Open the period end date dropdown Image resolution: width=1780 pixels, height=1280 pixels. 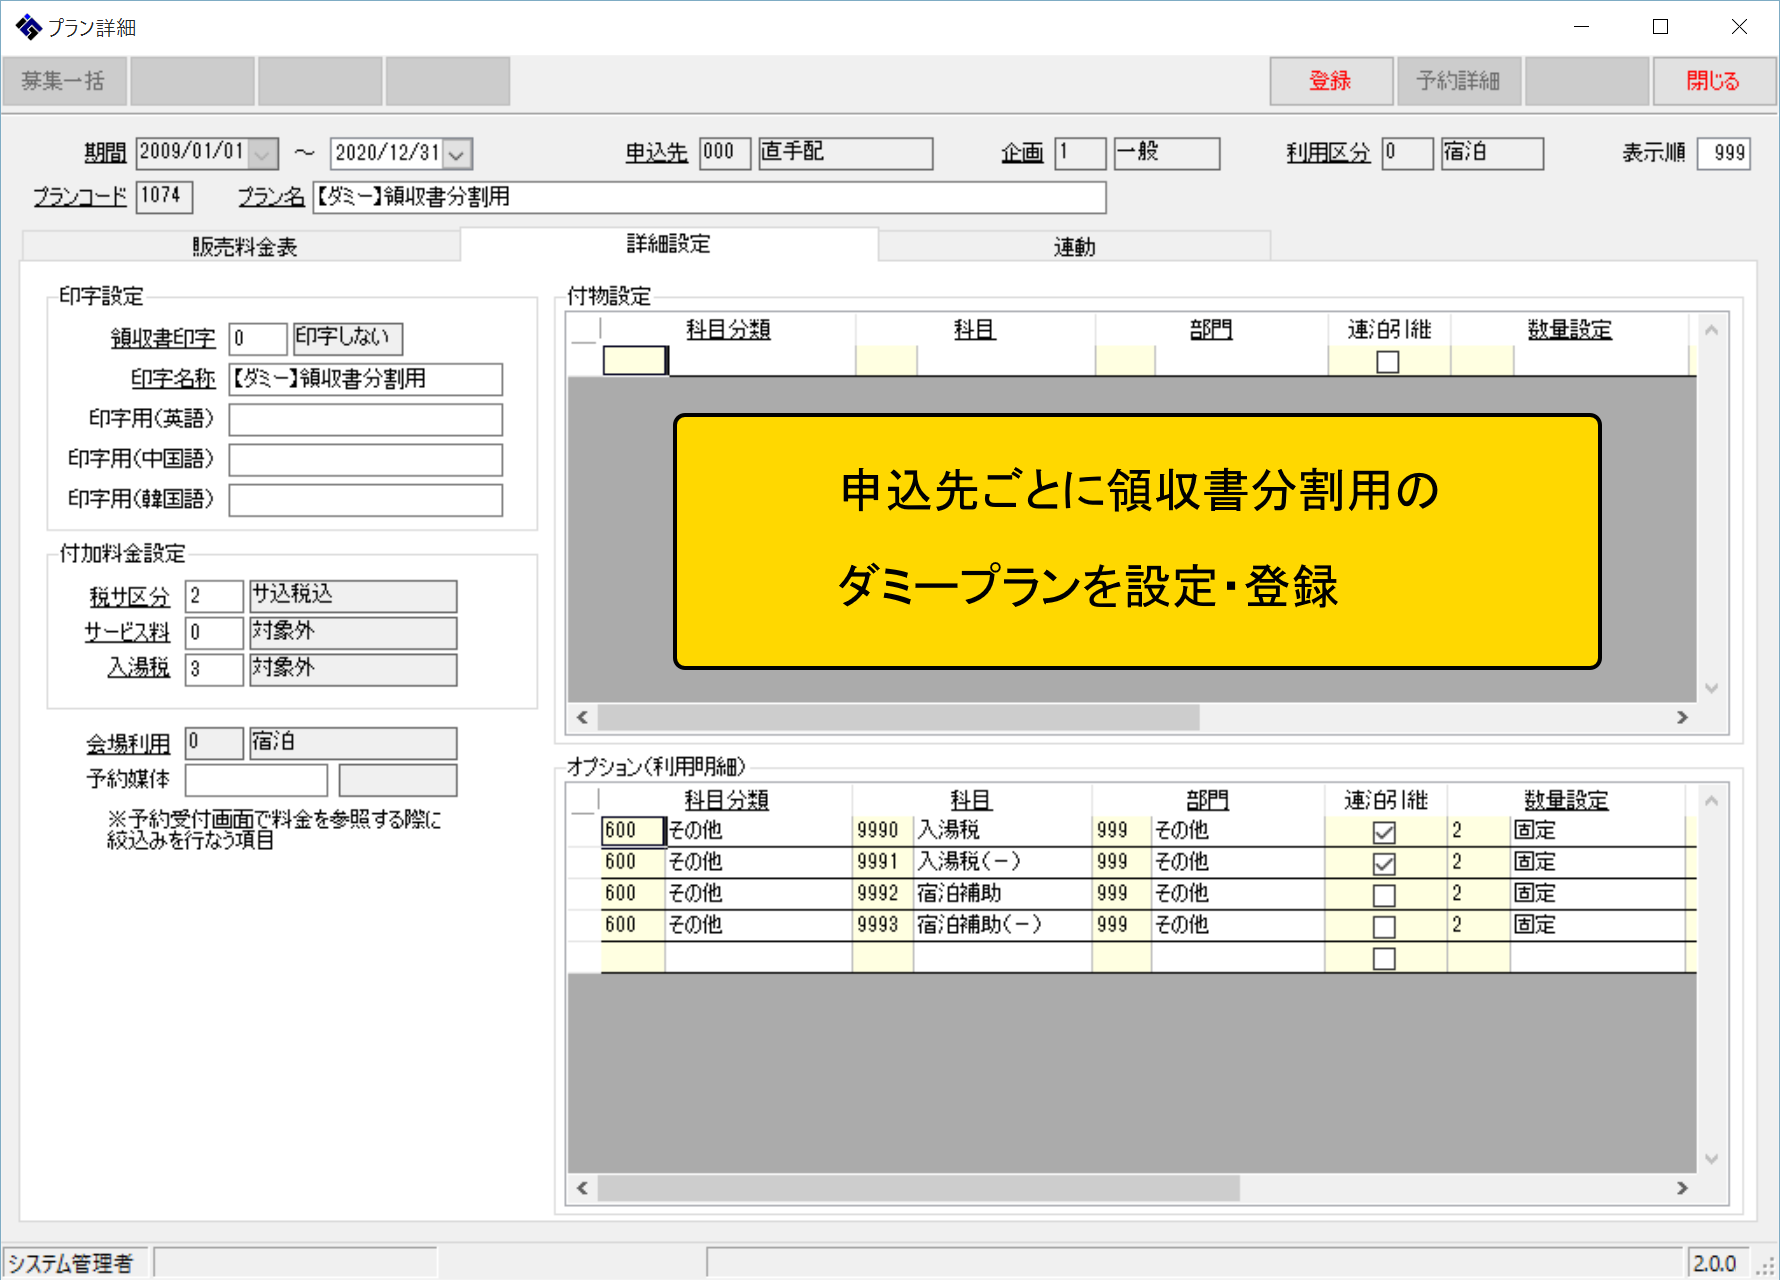(457, 154)
